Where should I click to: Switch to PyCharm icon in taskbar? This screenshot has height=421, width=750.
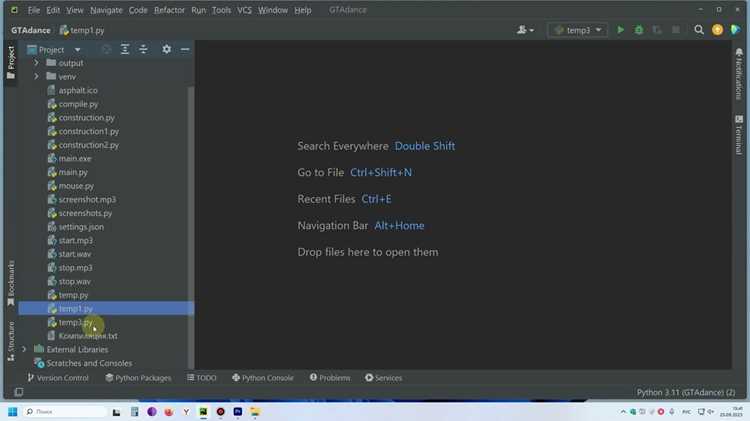coord(203,411)
